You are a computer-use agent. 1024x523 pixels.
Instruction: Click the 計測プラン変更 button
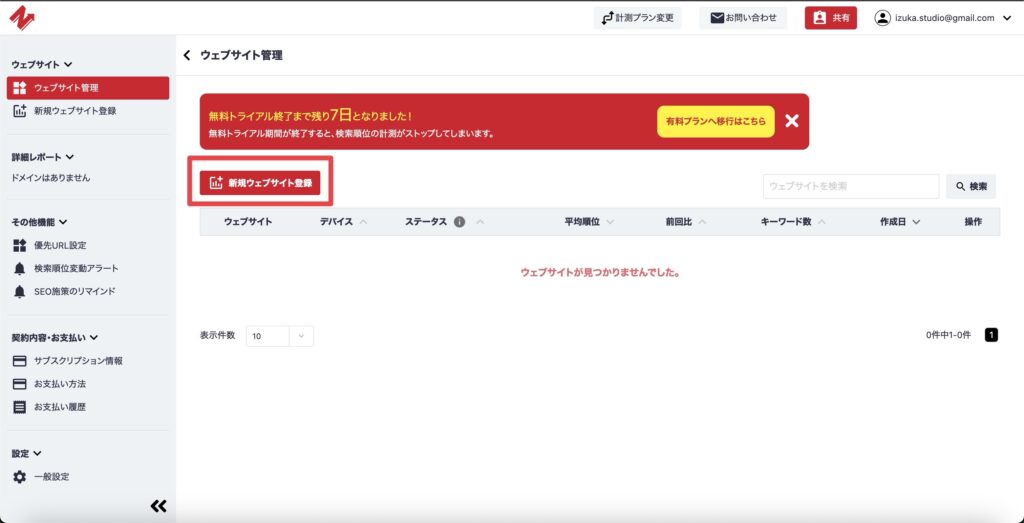click(x=637, y=18)
